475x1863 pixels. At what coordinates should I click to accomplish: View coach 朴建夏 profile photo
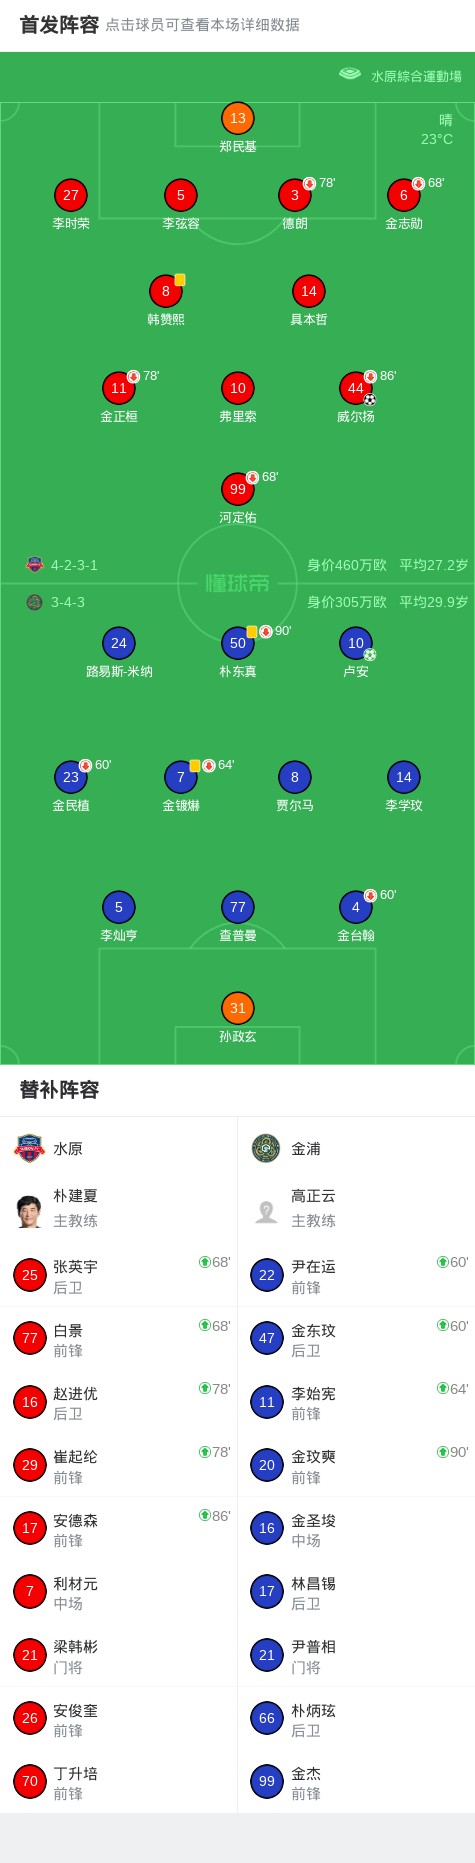[30, 1210]
